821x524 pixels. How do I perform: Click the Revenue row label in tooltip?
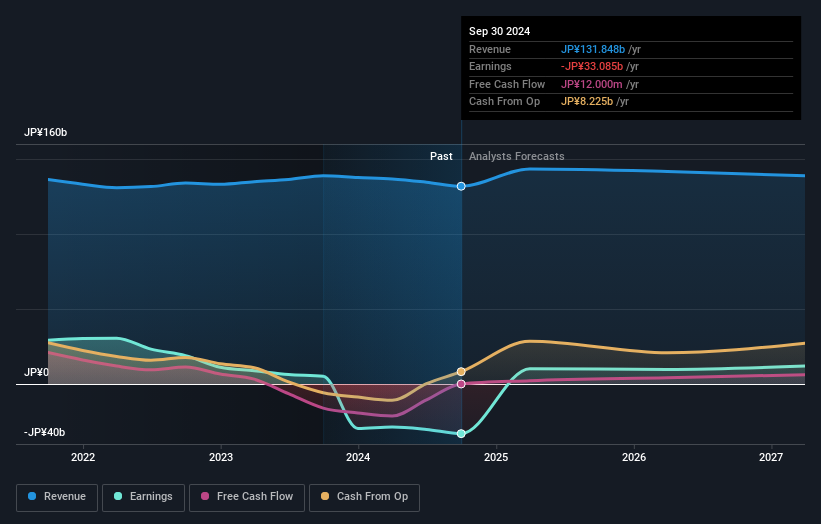point(490,49)
